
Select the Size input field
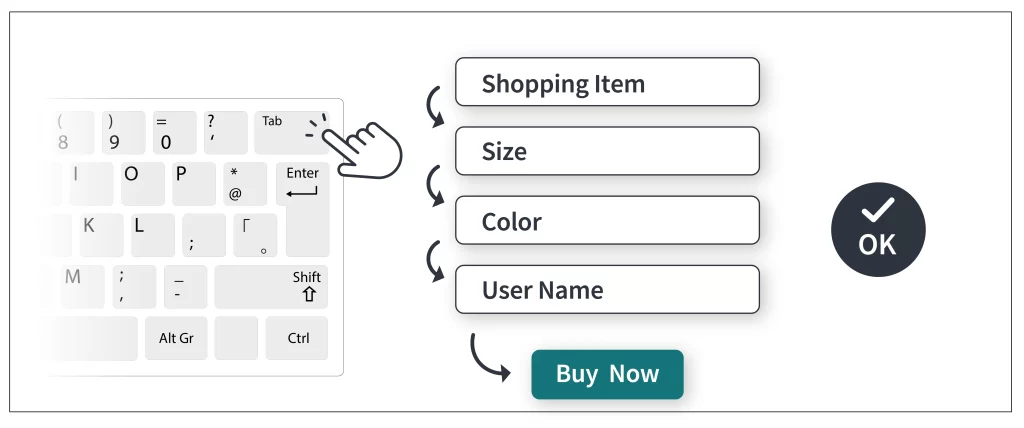(607, 151)
